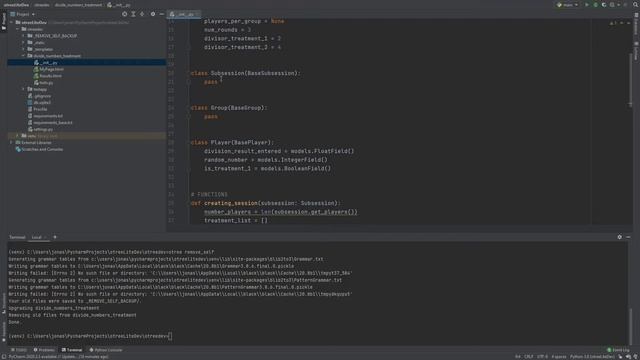Open right-side Database tool stripe button
Viewport: 640px width, 360px height.
[x=636, y=24]
